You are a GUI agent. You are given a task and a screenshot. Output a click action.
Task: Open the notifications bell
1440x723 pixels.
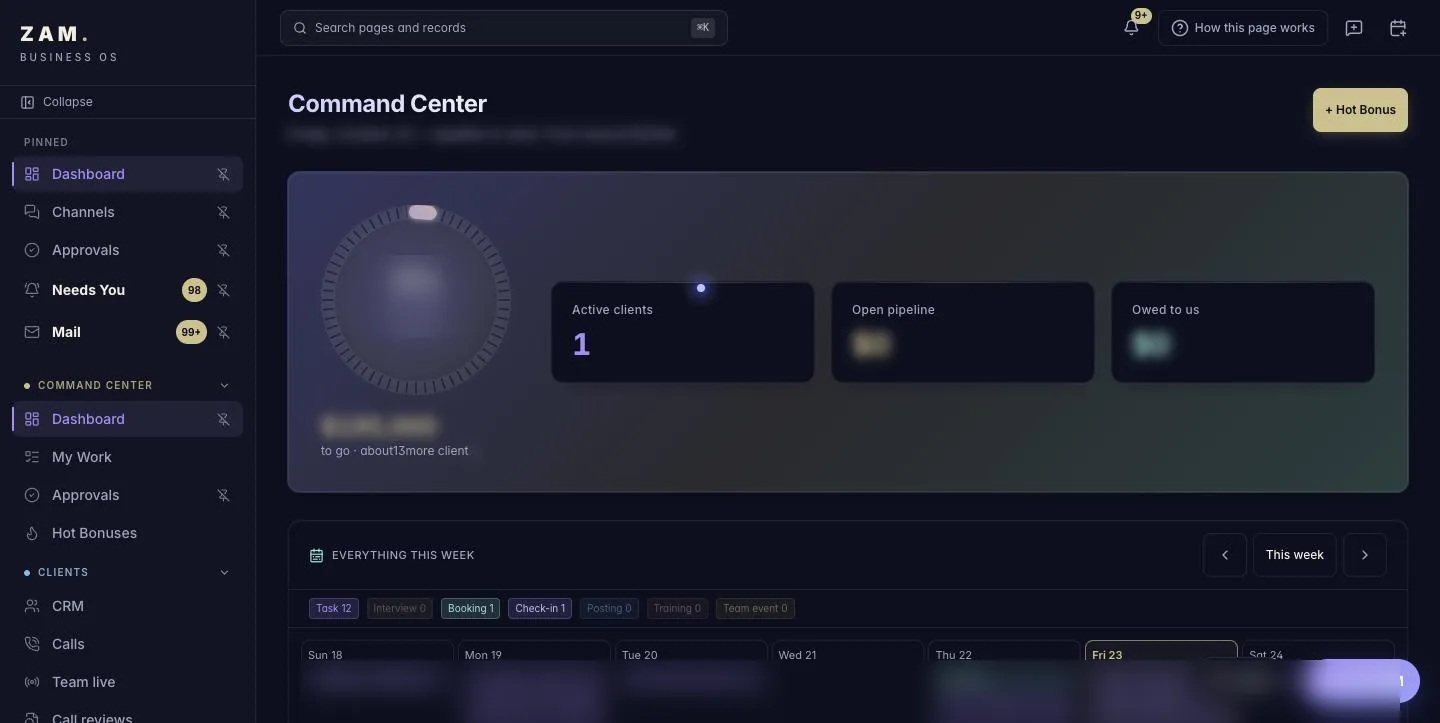pyautogui.click(x=1131, y=28)
